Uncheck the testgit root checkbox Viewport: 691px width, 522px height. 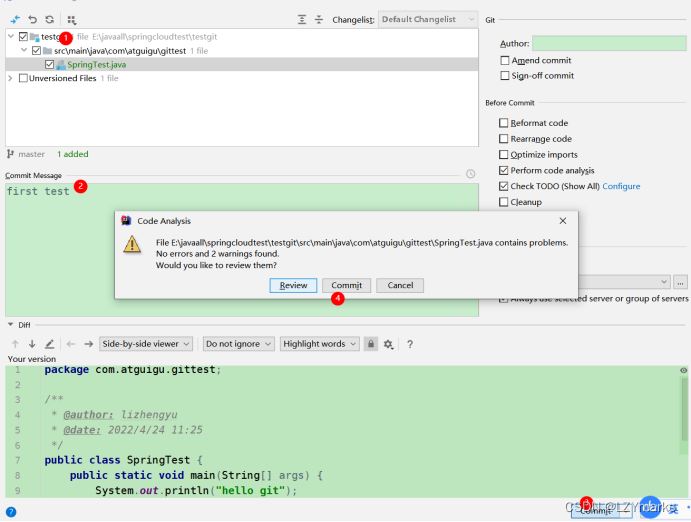pyautogui.click(x=23, y=37)
